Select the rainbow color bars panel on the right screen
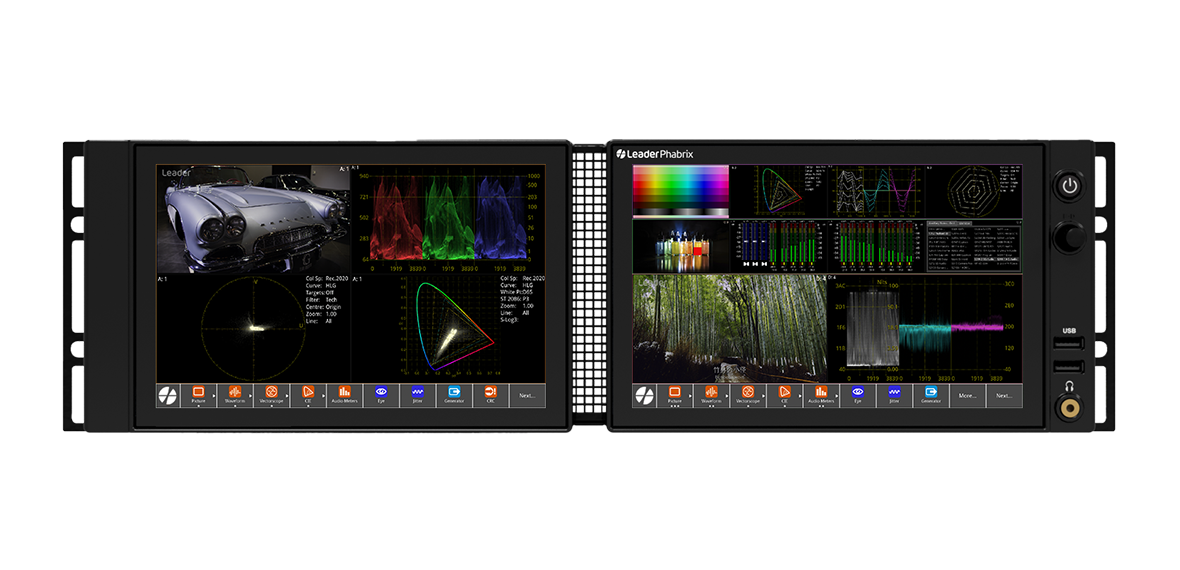This screenshot has width=1180, height=570. 681,191
